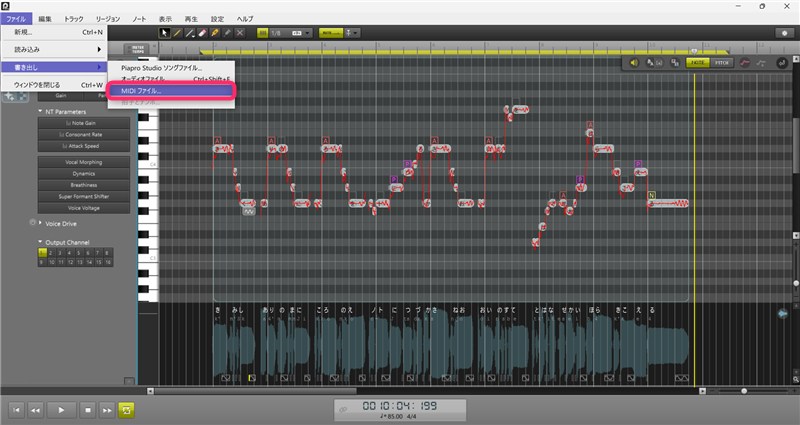Image resolution: width=800 pixels, height=425 pixels.
Task: Select MIDI ファイル... export option
Action: click(171, 91)
